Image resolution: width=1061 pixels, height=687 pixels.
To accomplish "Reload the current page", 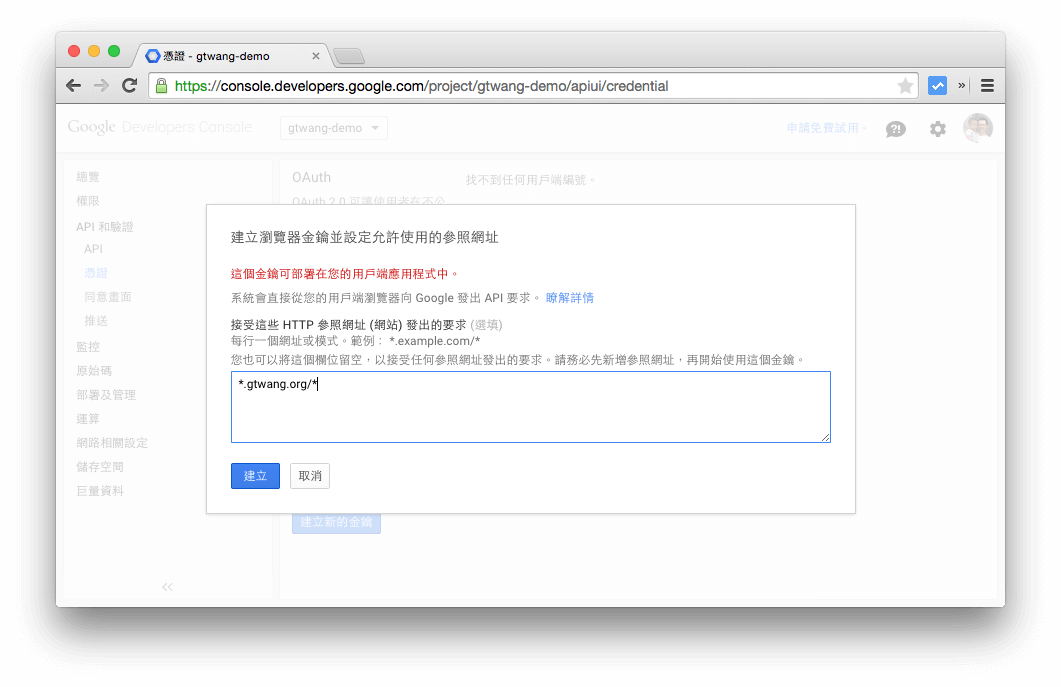I will [129, 85].
